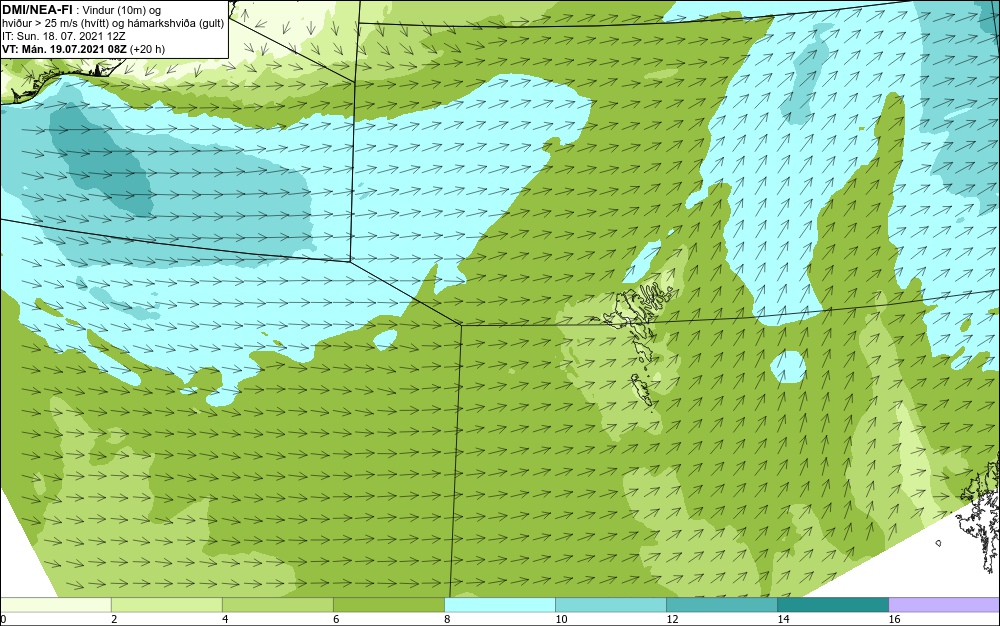Click the "hámarkshviða (gult)" text in the header
1000x626 pixels.
(x=177, y=23)
